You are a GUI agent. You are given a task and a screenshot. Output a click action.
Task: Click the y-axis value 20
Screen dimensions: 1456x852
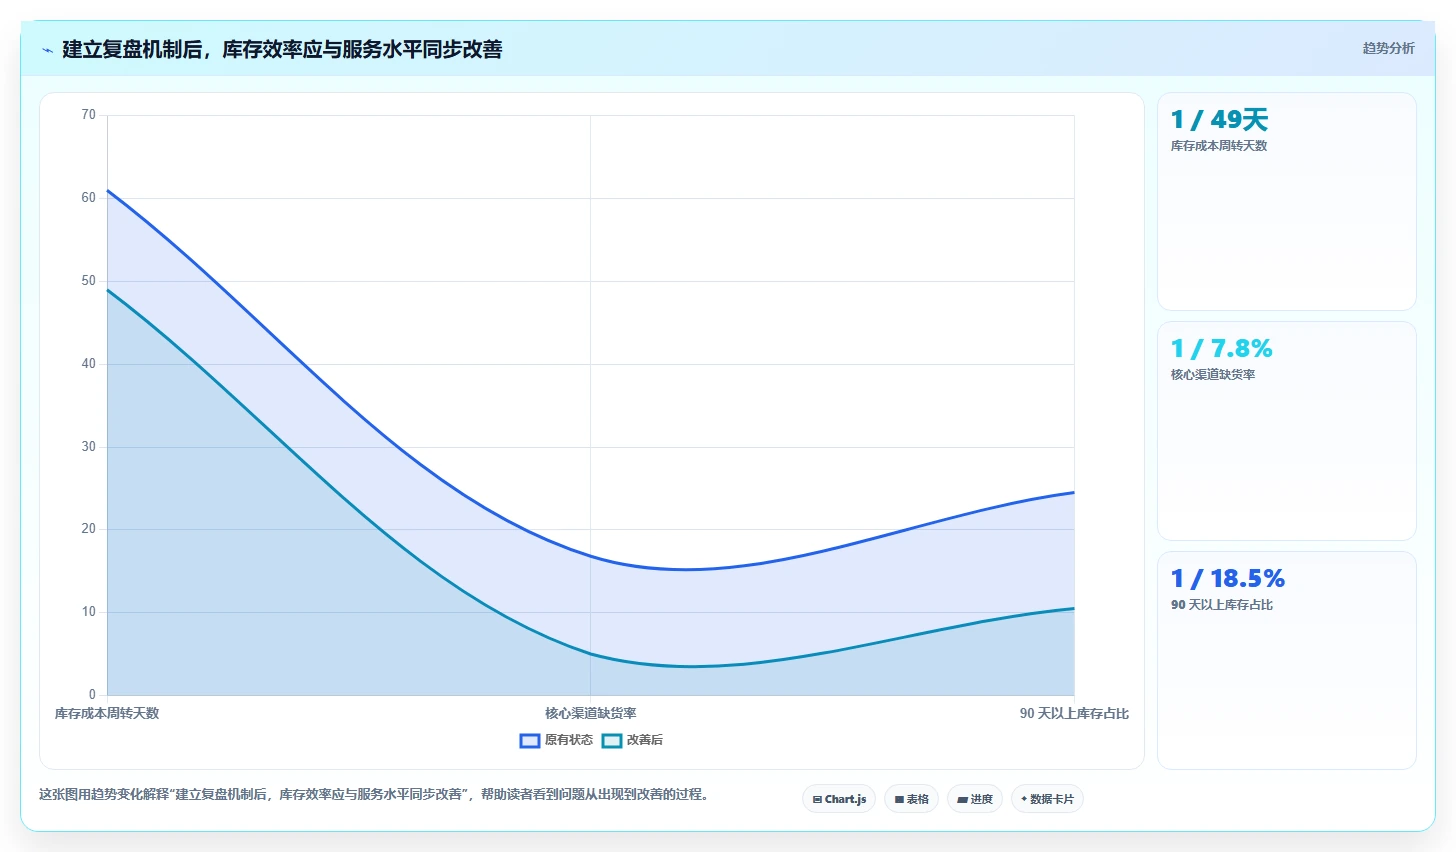point(89,529)
